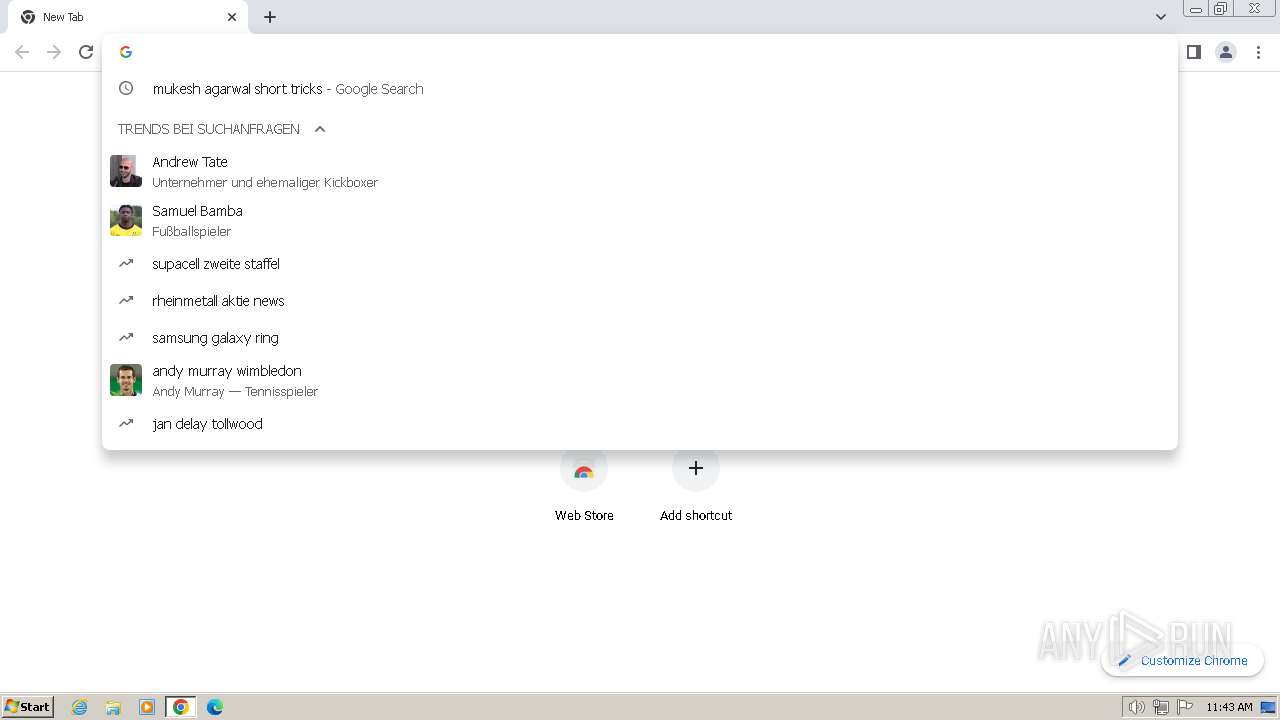Screen dimensions: 1280x720
Task: Click the Add shortcut label
Action: [696, 515]
